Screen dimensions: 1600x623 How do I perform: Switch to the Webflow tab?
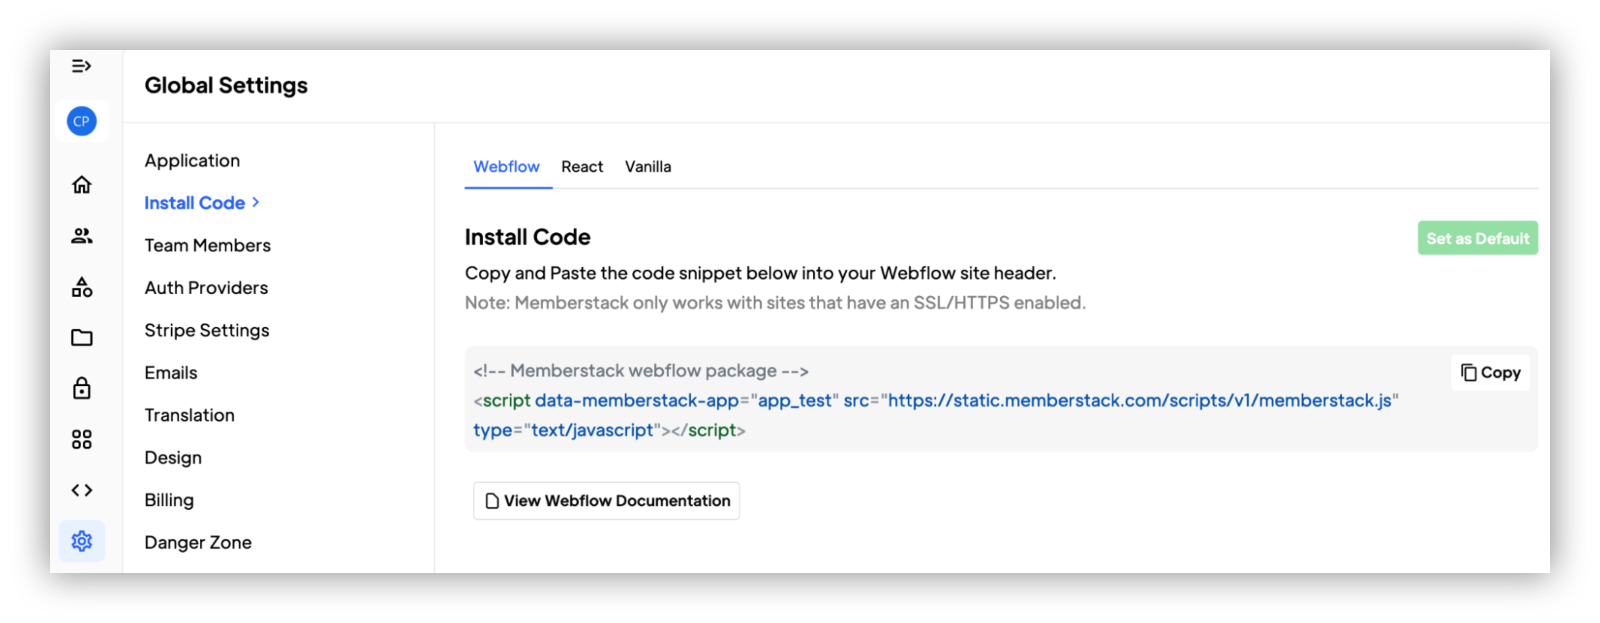[507, 167]
